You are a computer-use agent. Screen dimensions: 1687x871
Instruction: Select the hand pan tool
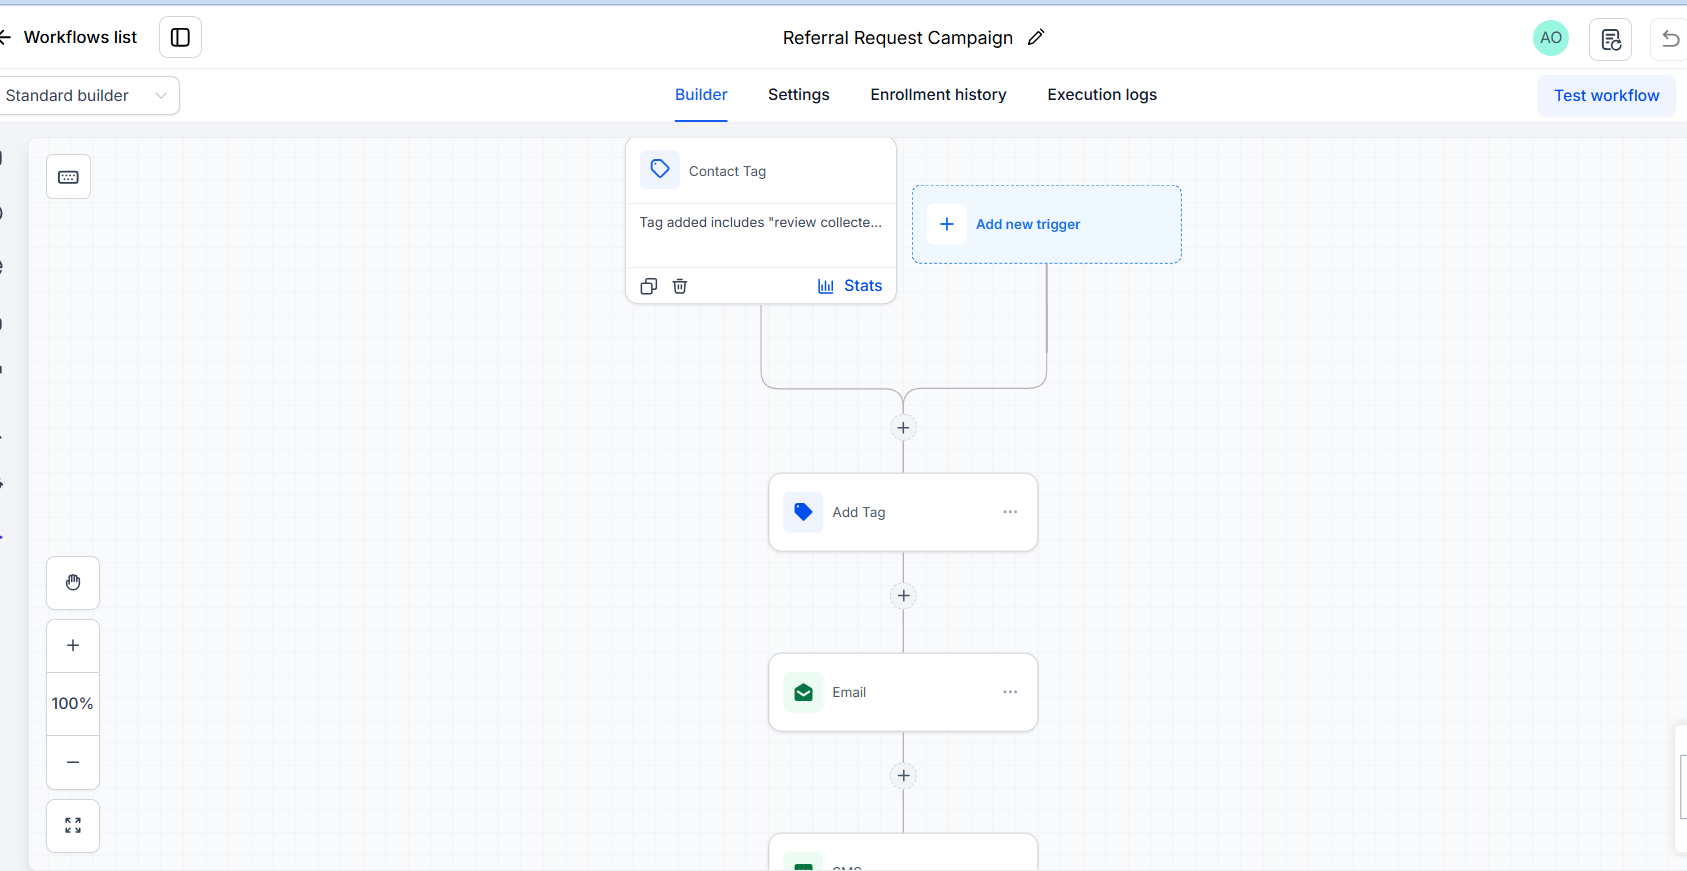point(73,583)
